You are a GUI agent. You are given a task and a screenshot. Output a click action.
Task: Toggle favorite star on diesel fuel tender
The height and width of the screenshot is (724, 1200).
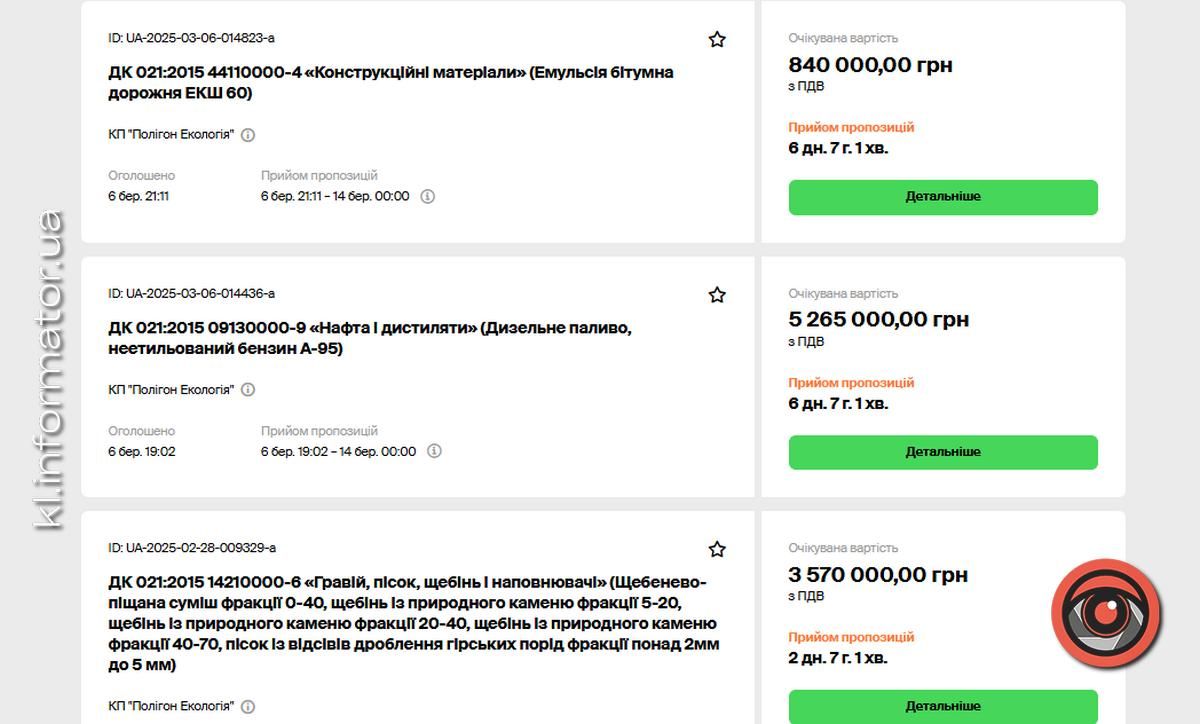coord(716,294)
